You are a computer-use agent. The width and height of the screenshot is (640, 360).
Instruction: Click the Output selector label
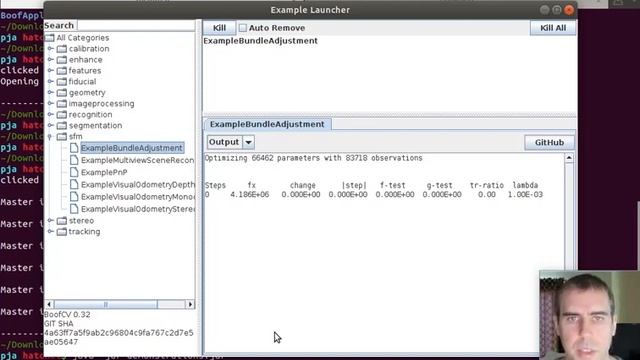224,142
